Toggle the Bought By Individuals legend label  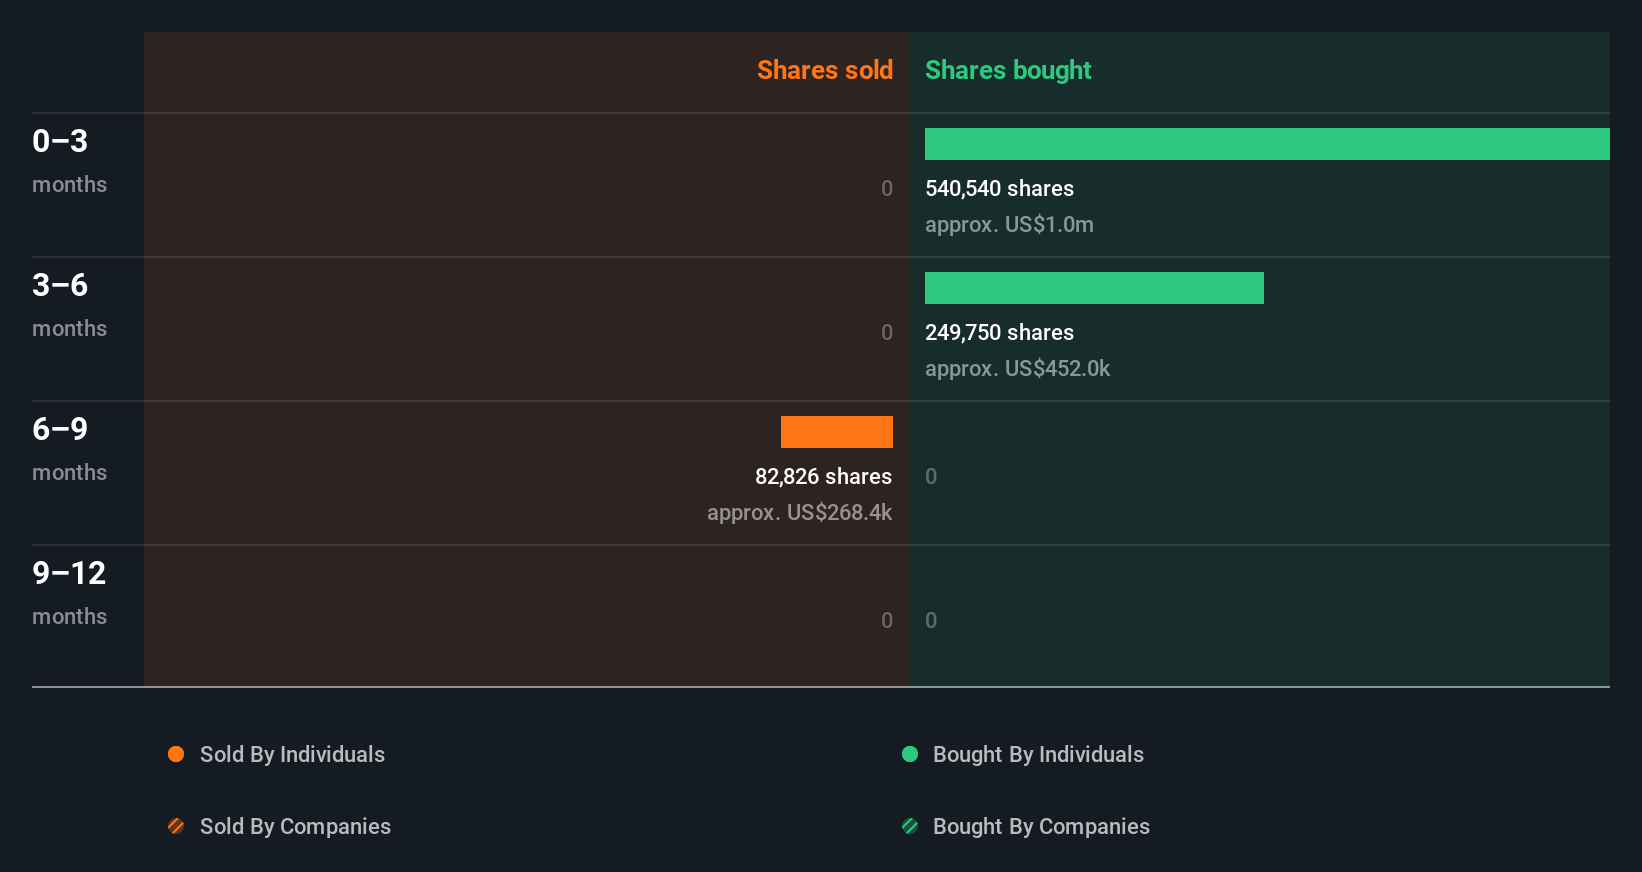tap(1038, 754)
